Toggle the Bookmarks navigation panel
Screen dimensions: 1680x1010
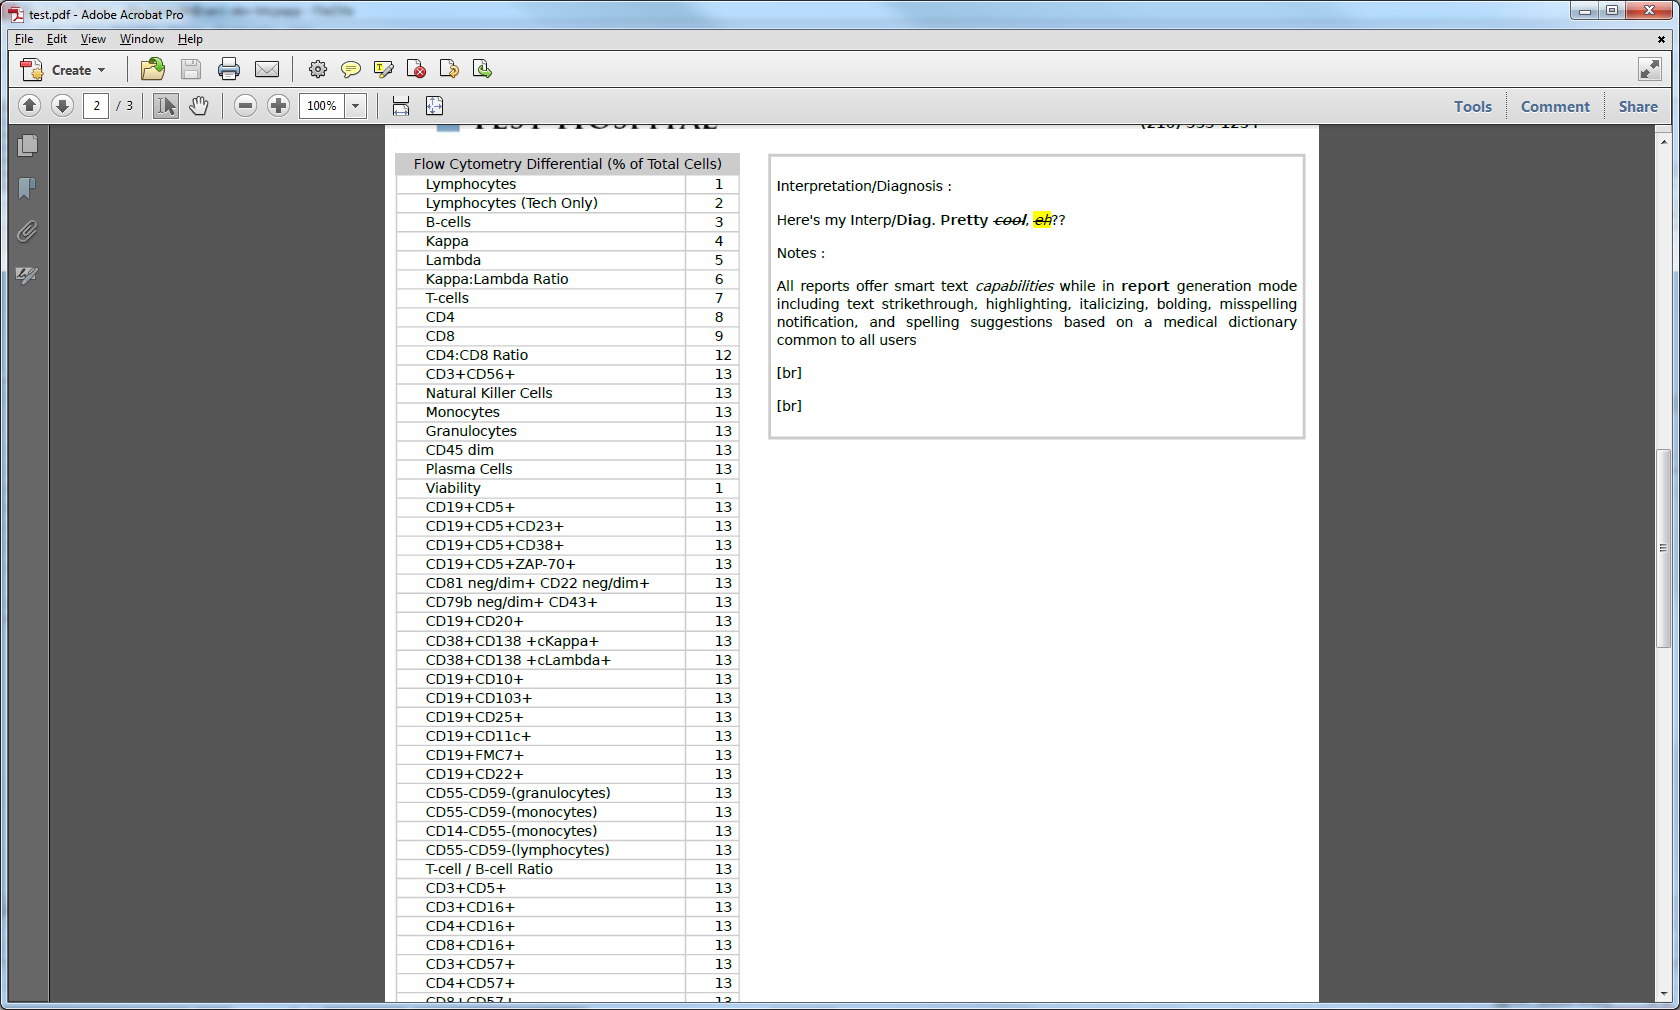[27, 188]
